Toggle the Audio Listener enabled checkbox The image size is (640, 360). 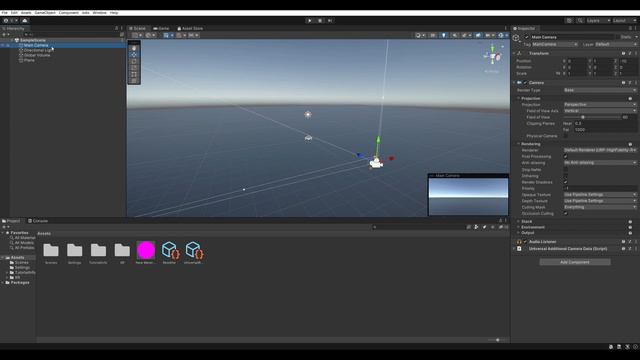526,242
